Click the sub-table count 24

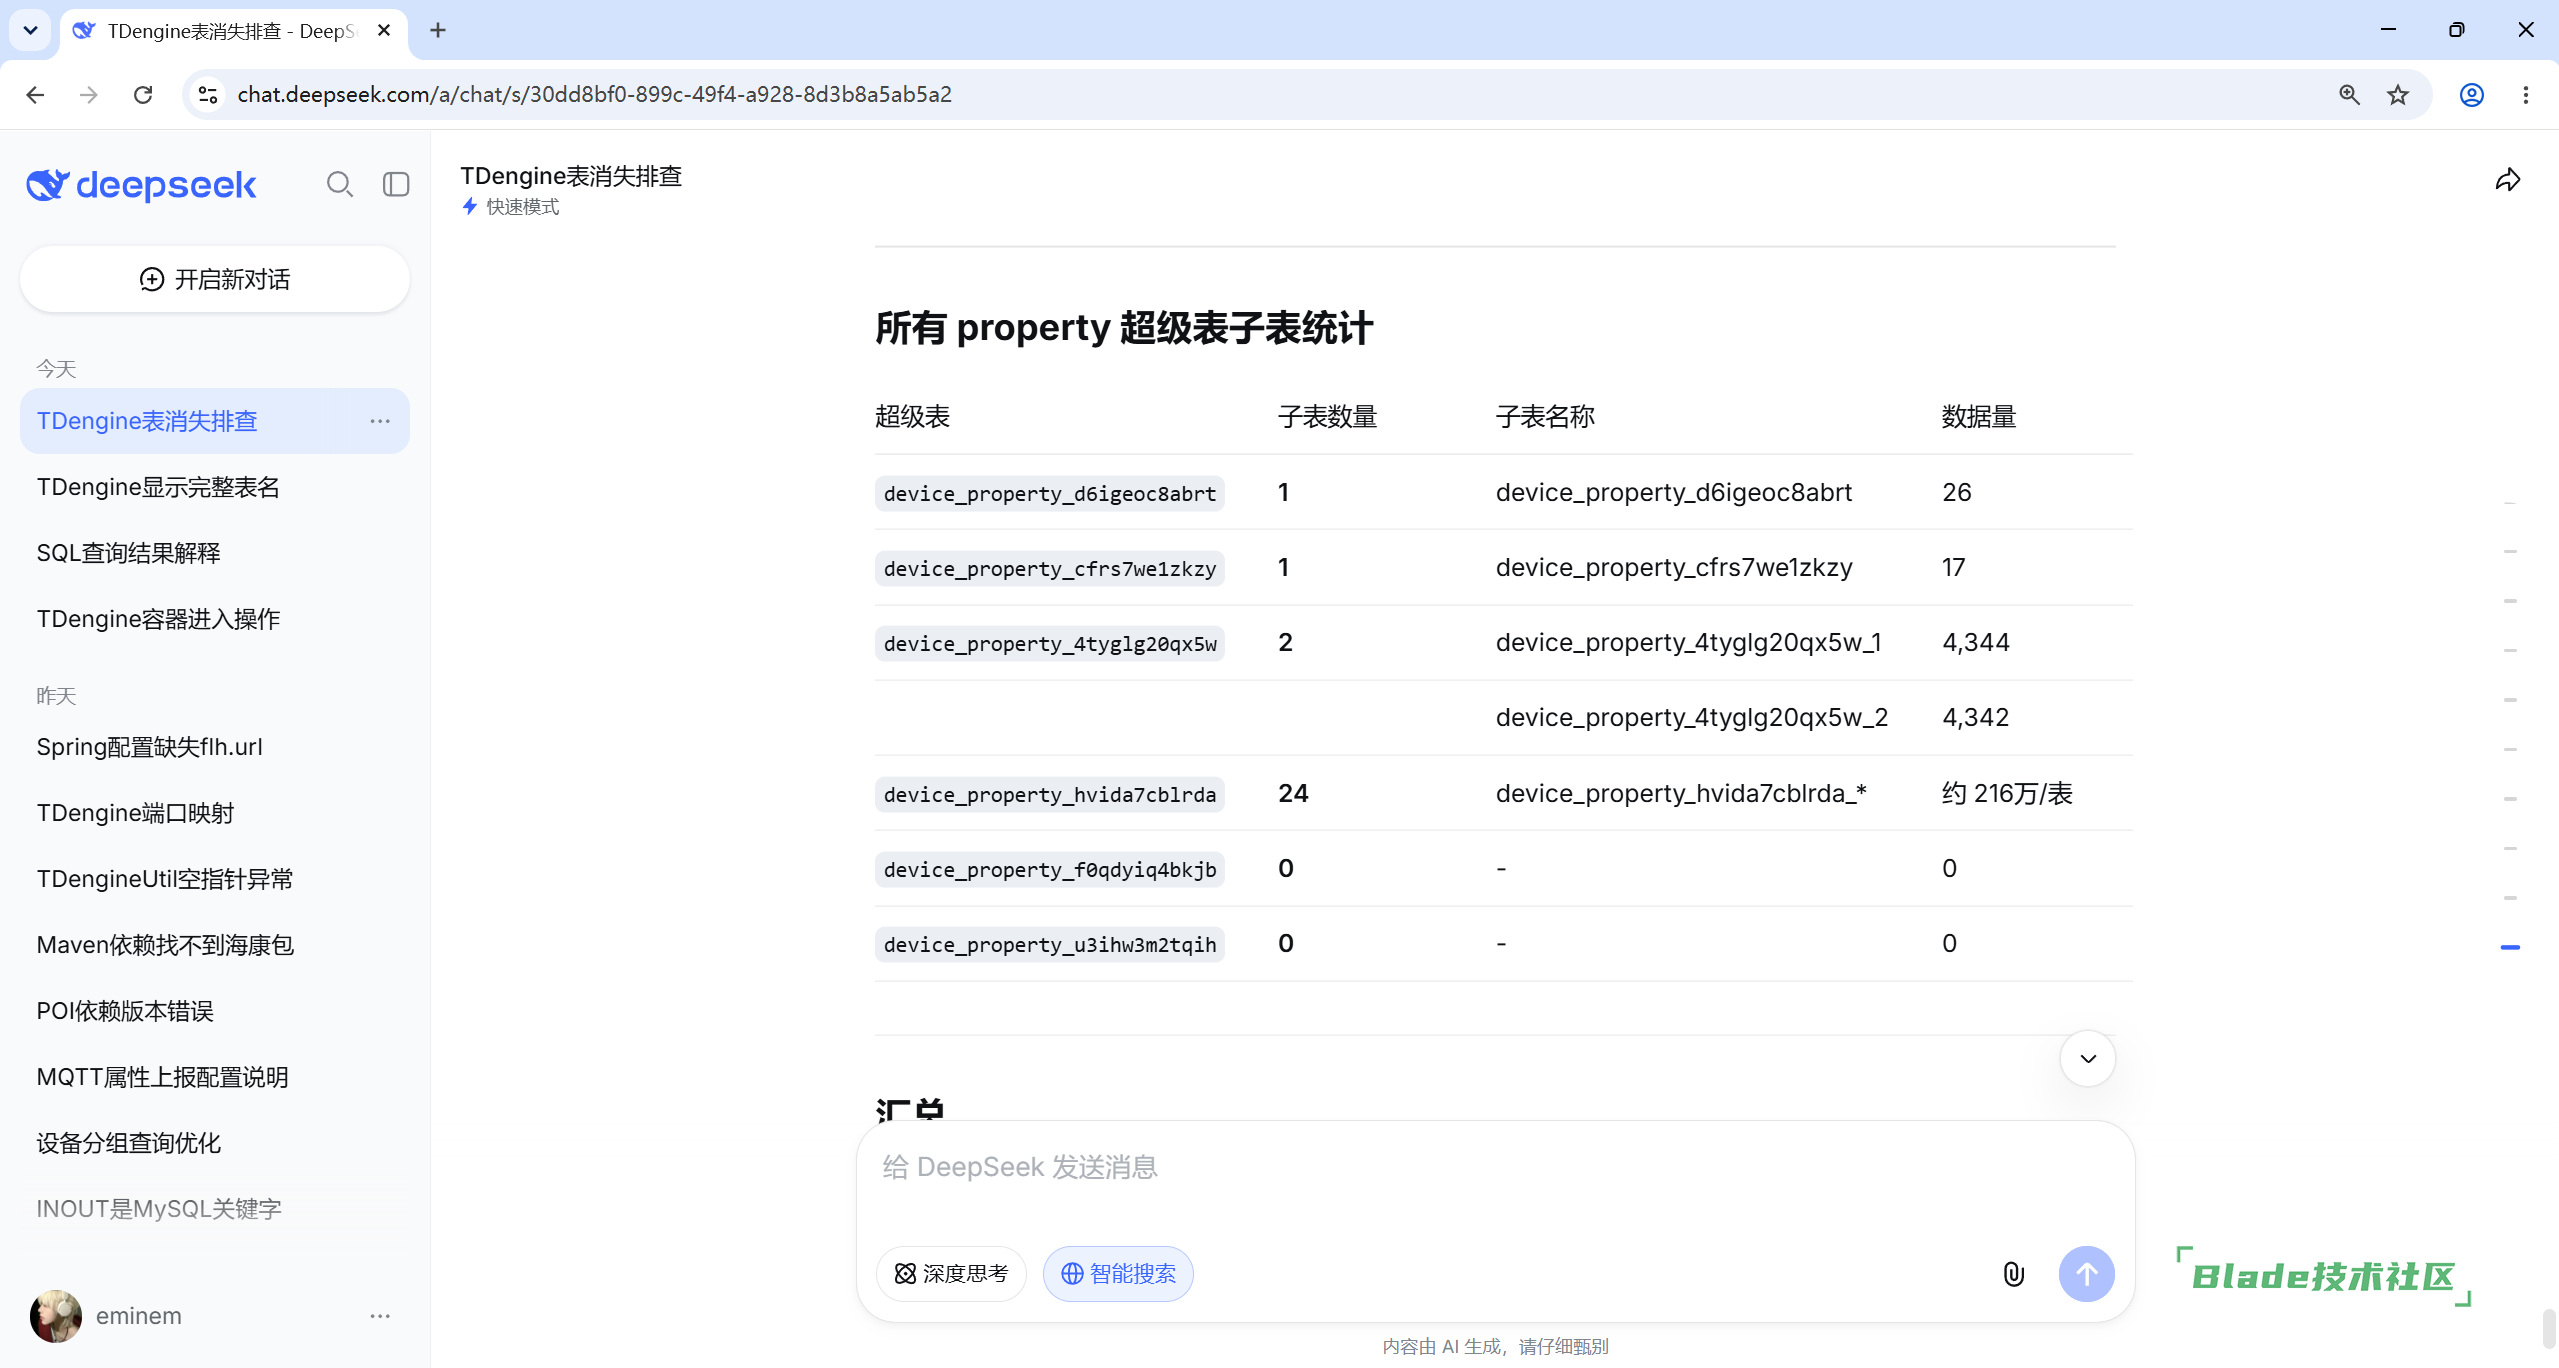point(1293,793)
